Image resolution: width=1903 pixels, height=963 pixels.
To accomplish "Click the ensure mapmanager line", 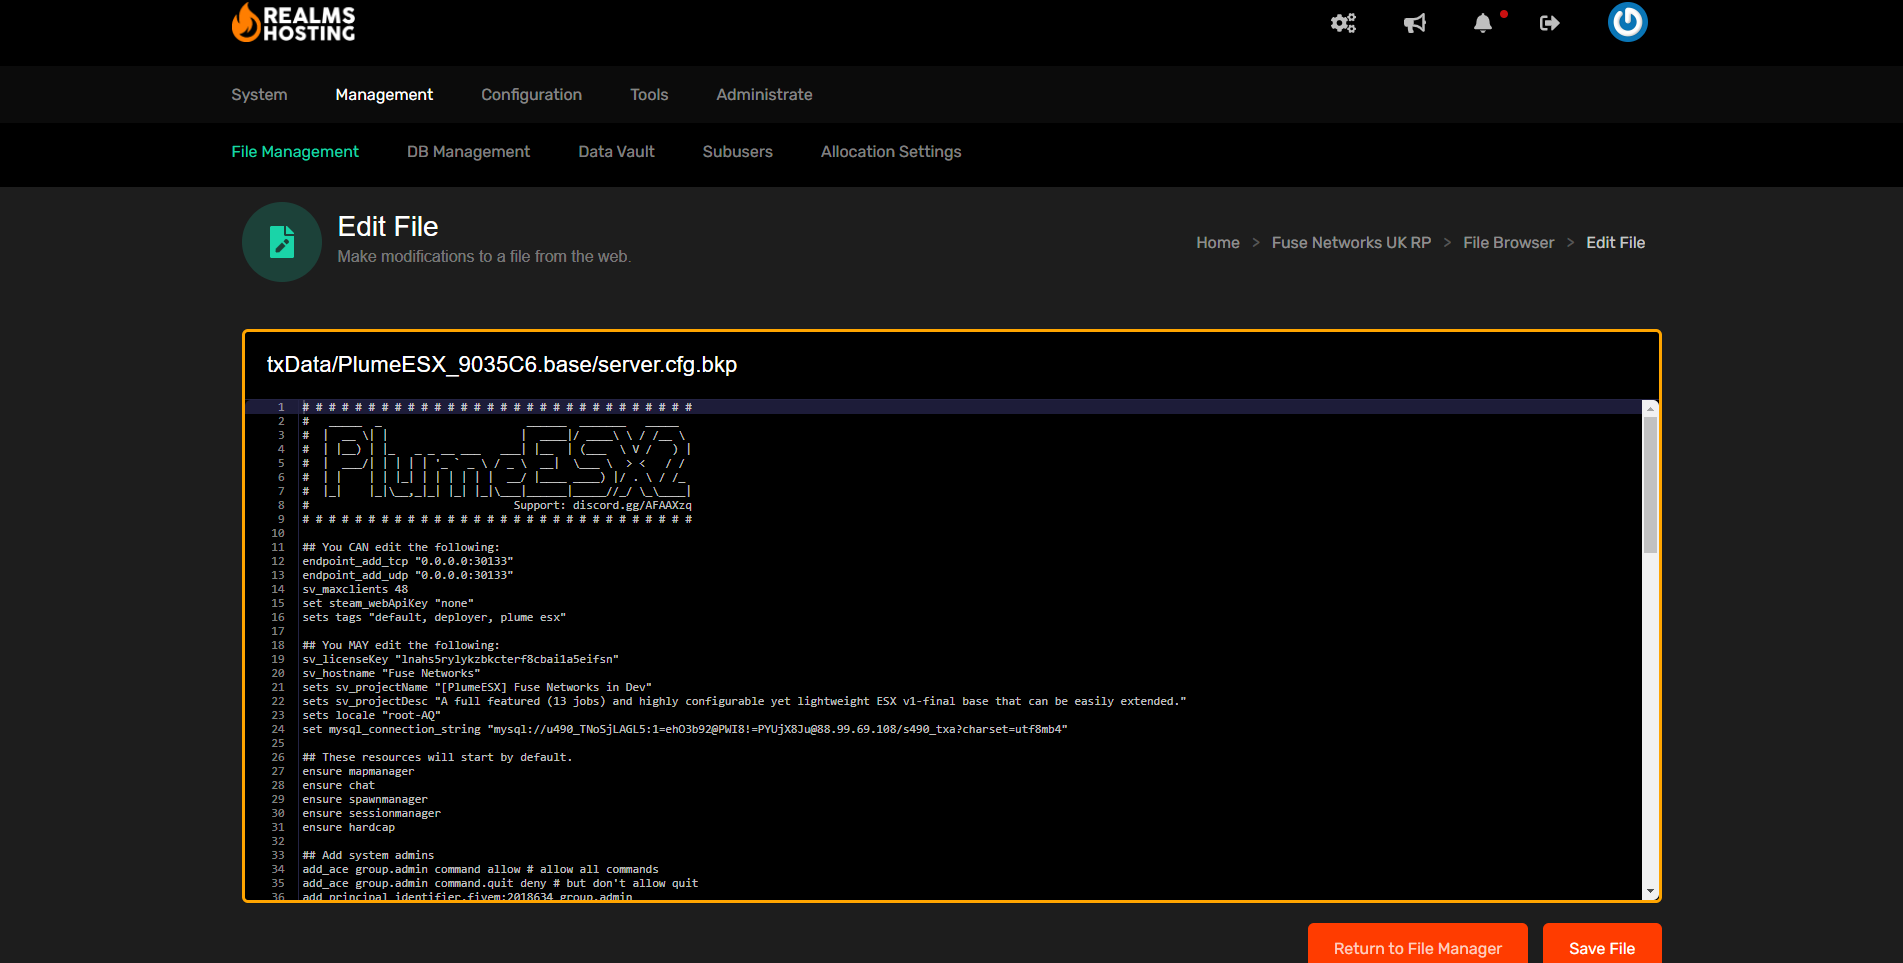I will click(358, 771).
